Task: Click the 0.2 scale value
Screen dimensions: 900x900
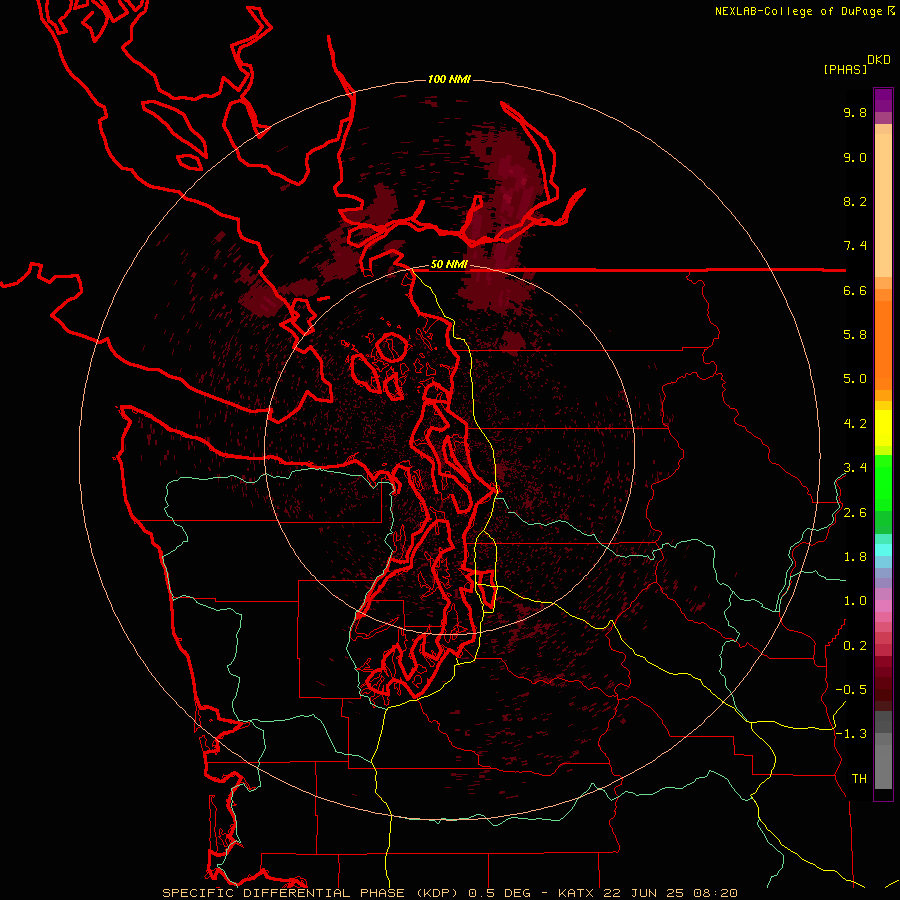Action: click(855, 646)
